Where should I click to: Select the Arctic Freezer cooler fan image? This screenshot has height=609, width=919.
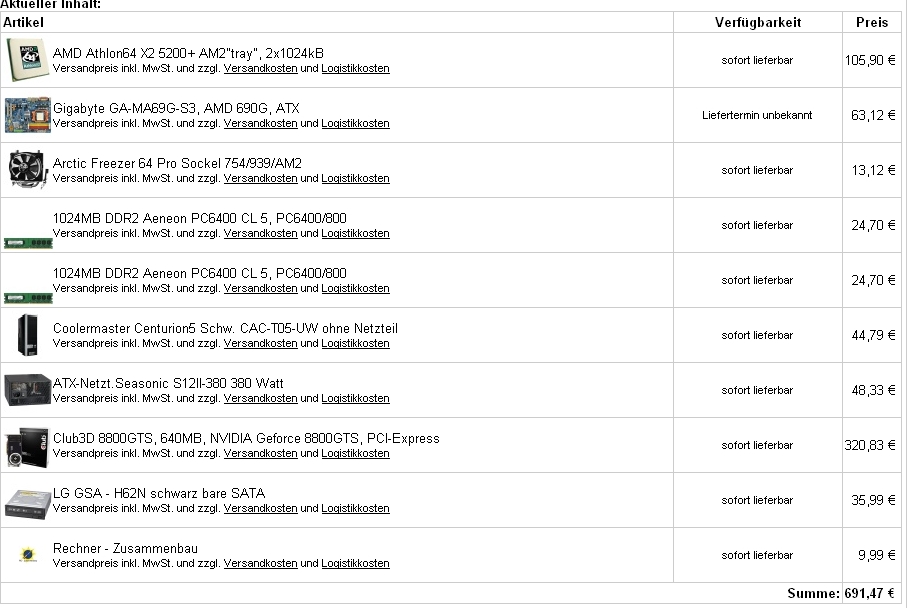point(28,169)
